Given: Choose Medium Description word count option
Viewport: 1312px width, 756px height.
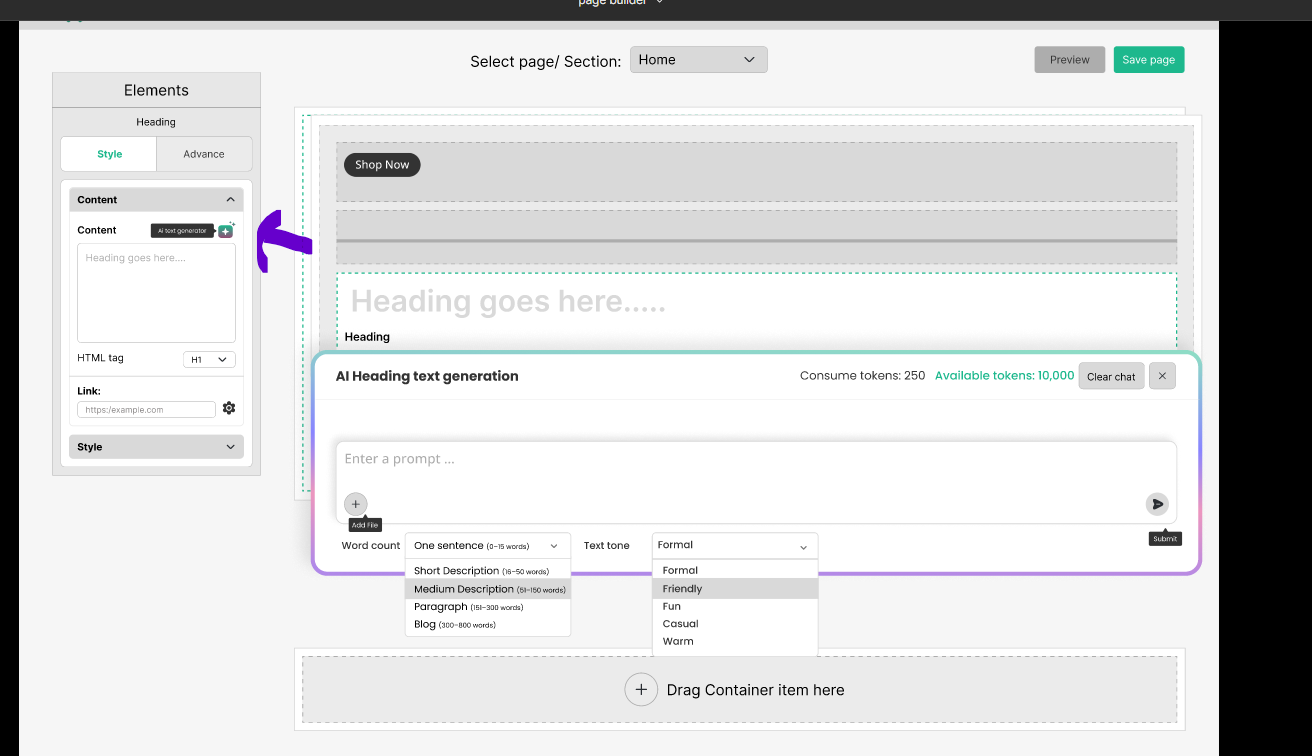Looking at the screenshot, I should [488, 589].
